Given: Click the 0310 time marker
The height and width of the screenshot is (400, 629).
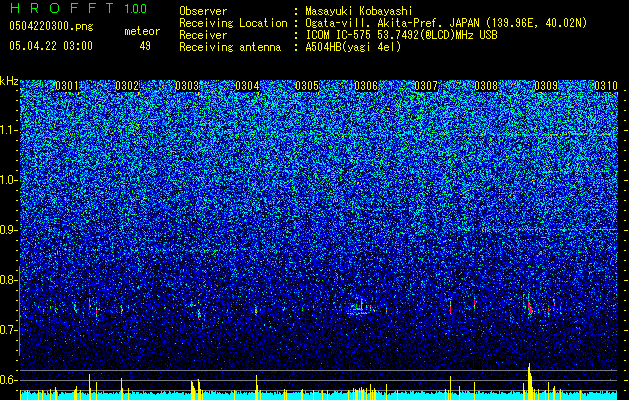Looking at the screenshot, I should tap(606, 86).
